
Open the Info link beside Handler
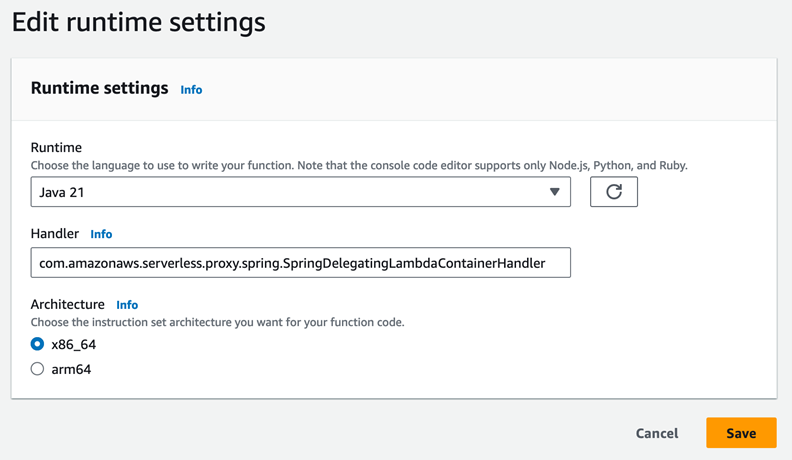coord(101,234)
